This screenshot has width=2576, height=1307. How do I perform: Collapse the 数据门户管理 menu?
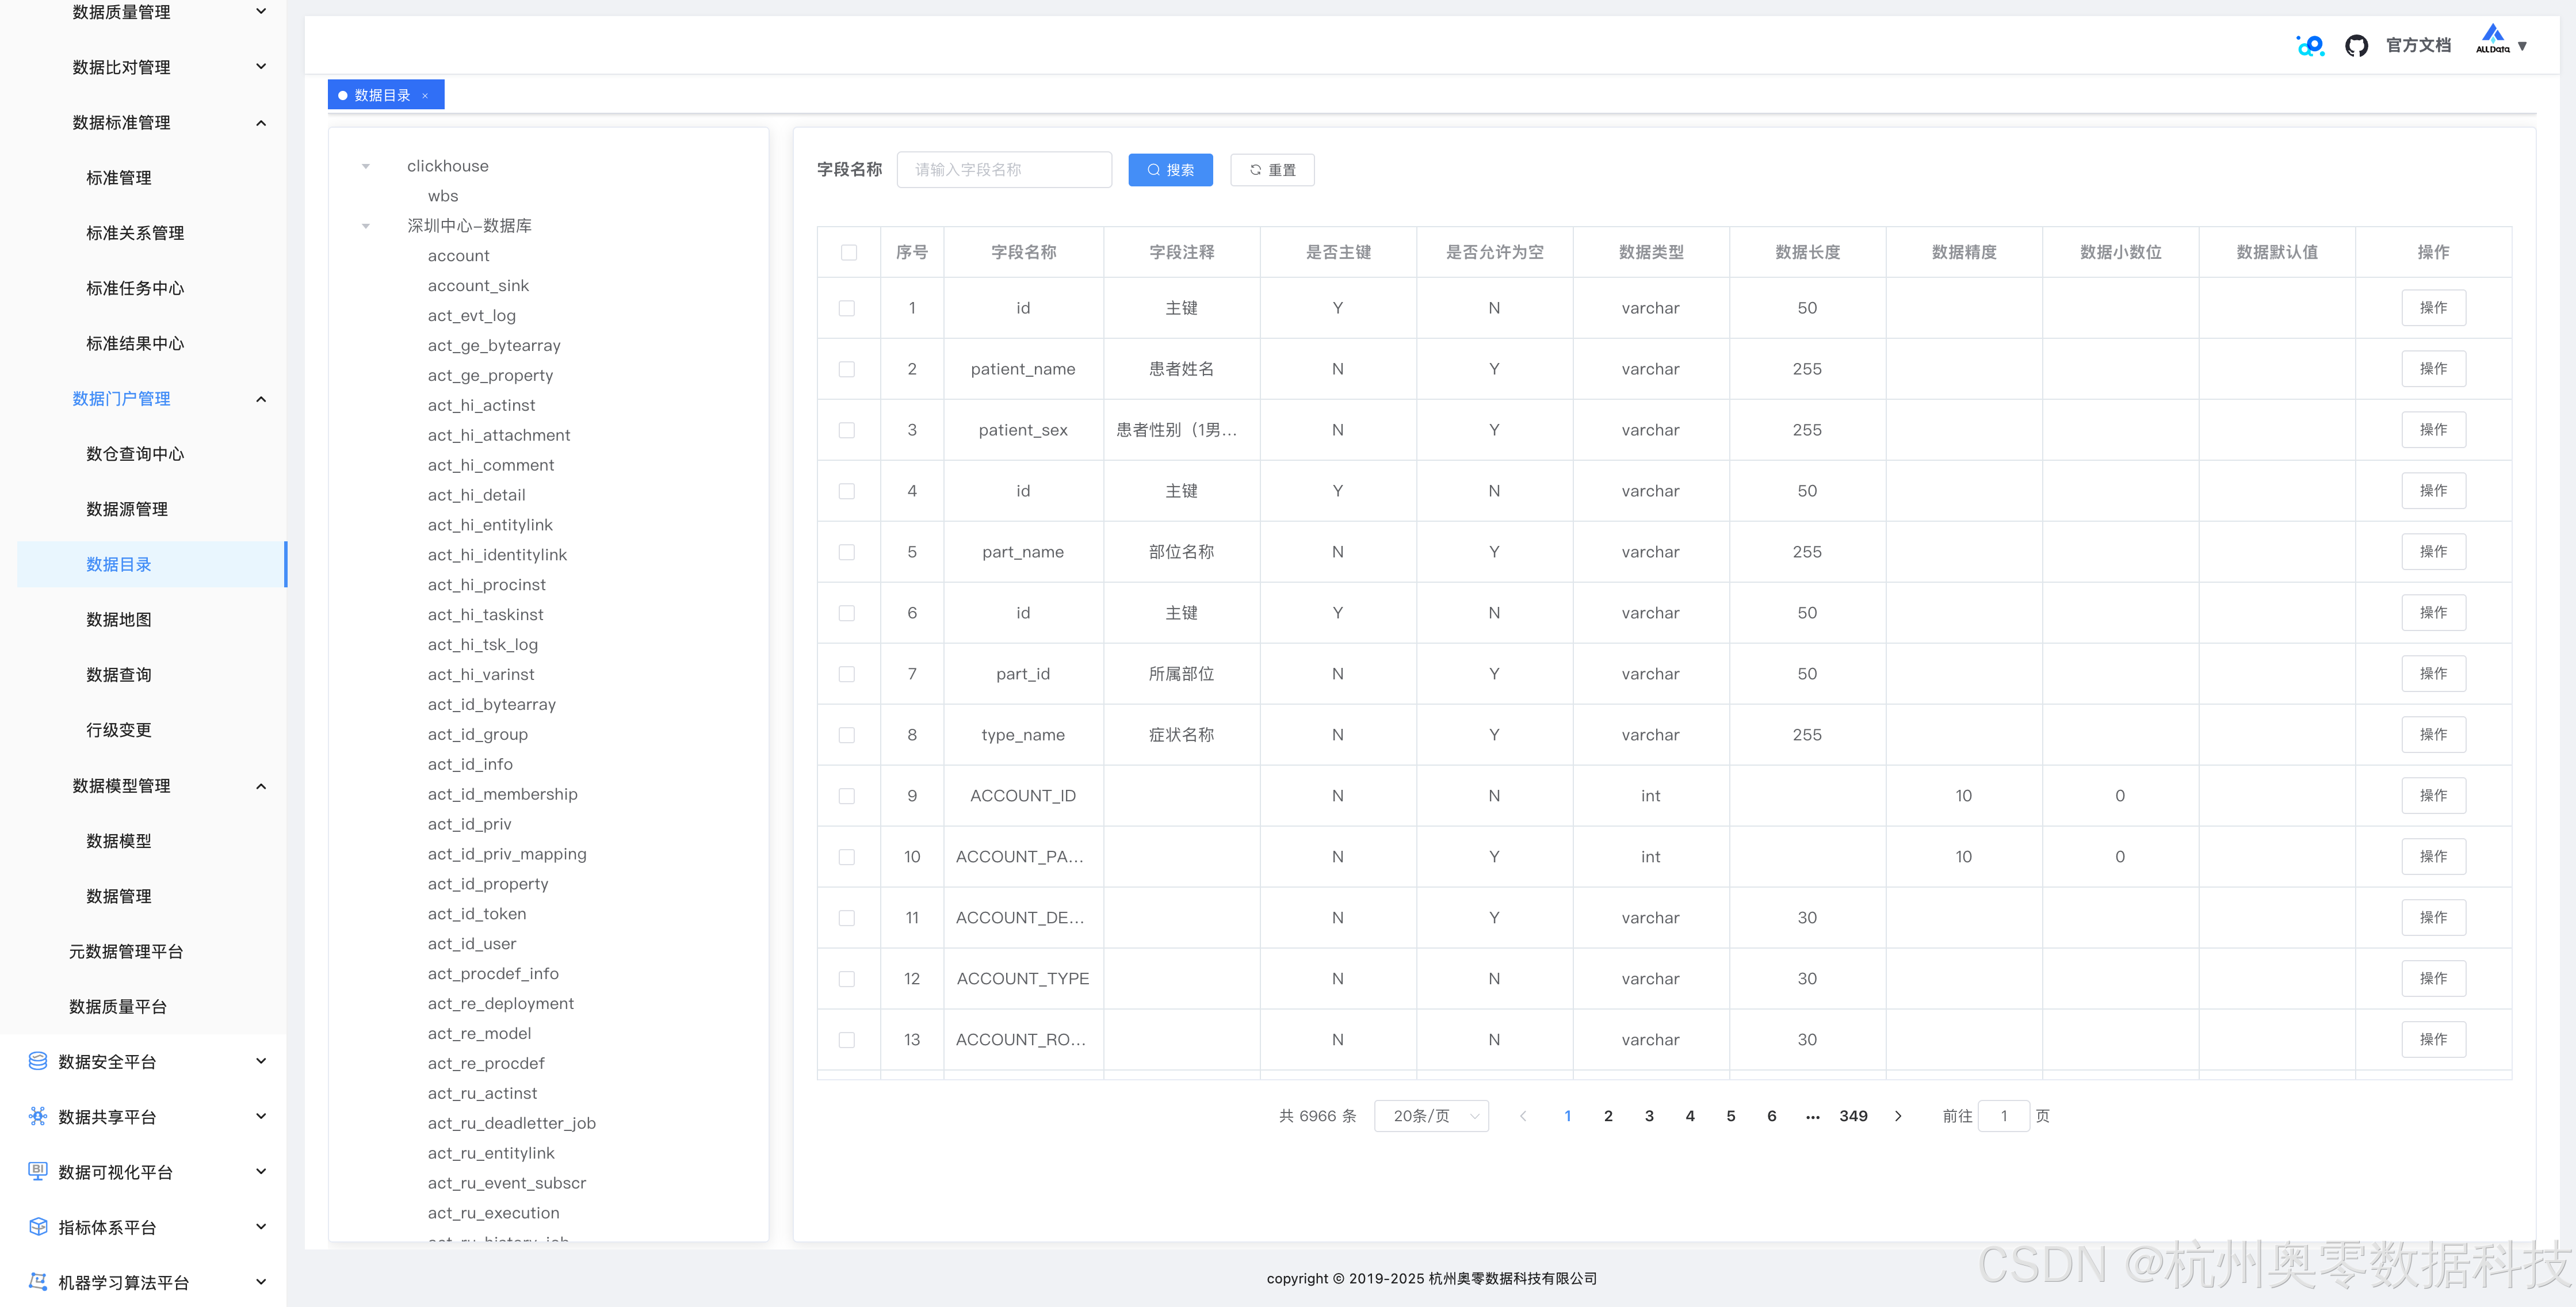[x=261, y=399]
